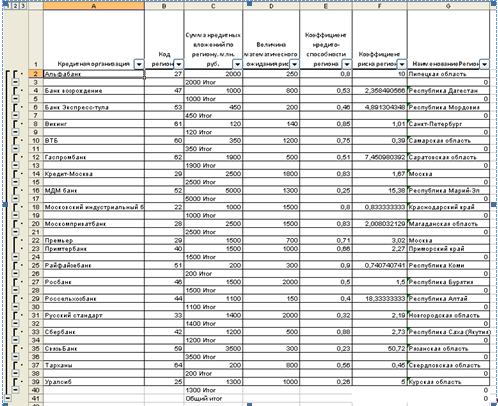The width and height of the screenshot is (498, 406).
Task: Collapse the group ending at row 7
Action: [x=15, y=115]
